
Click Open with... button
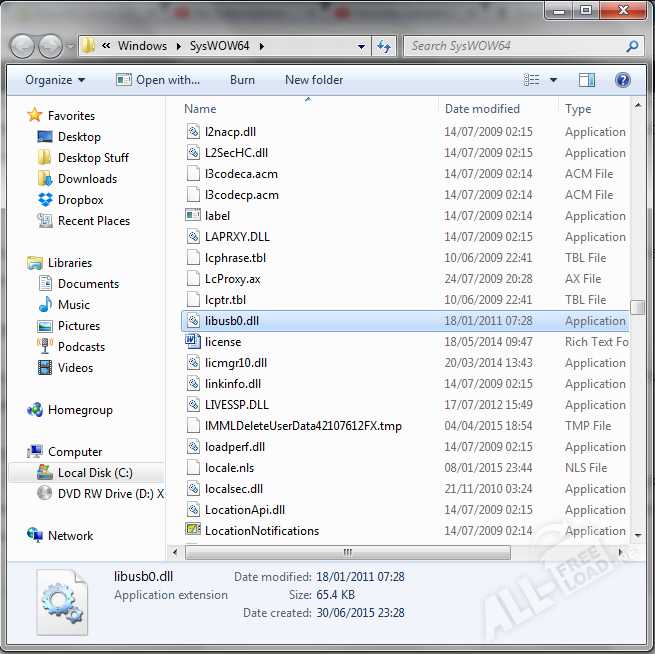click(158, 80)
